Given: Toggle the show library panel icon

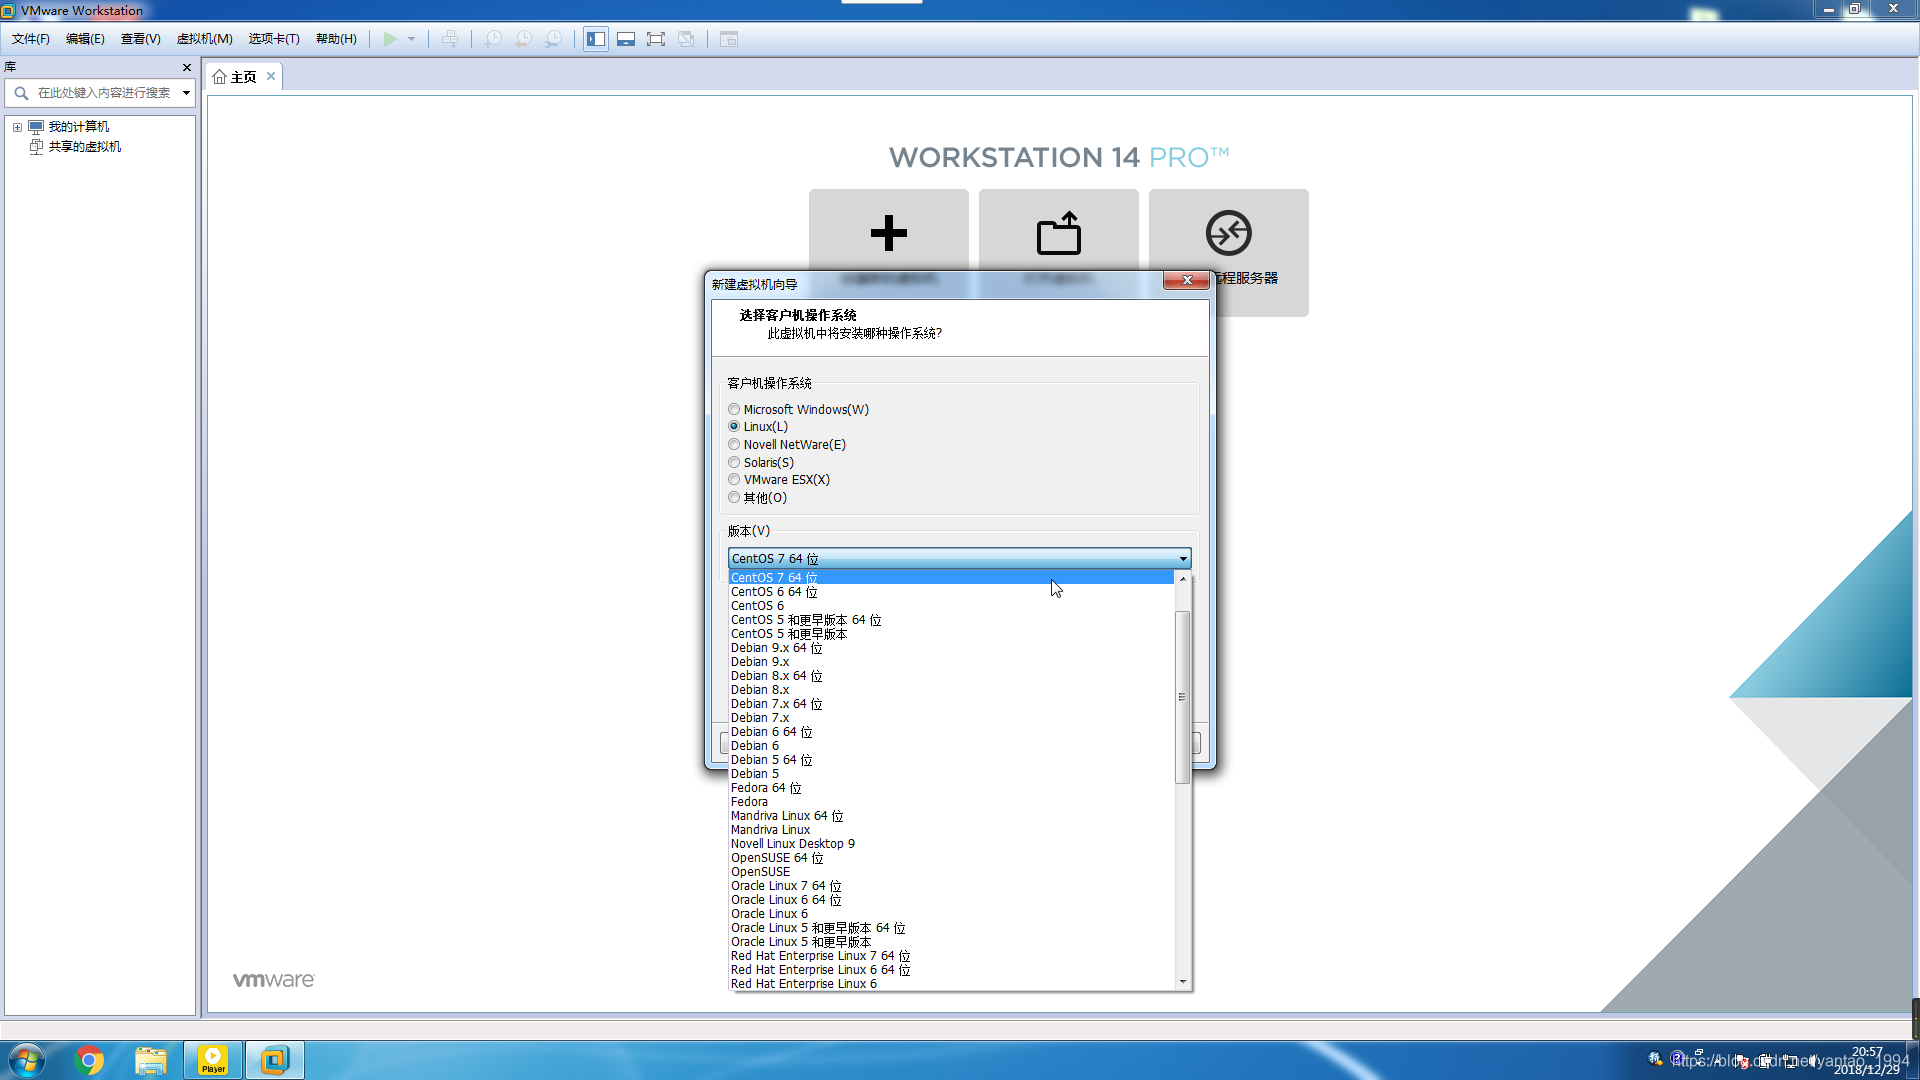Looking at the screenshot, I should pos(596,39).
